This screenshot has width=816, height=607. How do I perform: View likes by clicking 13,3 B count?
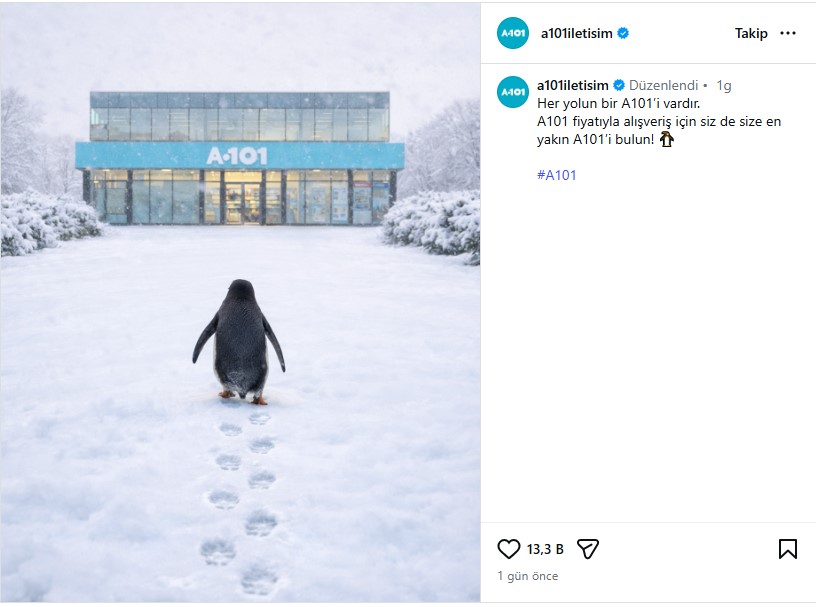point(545,549)
